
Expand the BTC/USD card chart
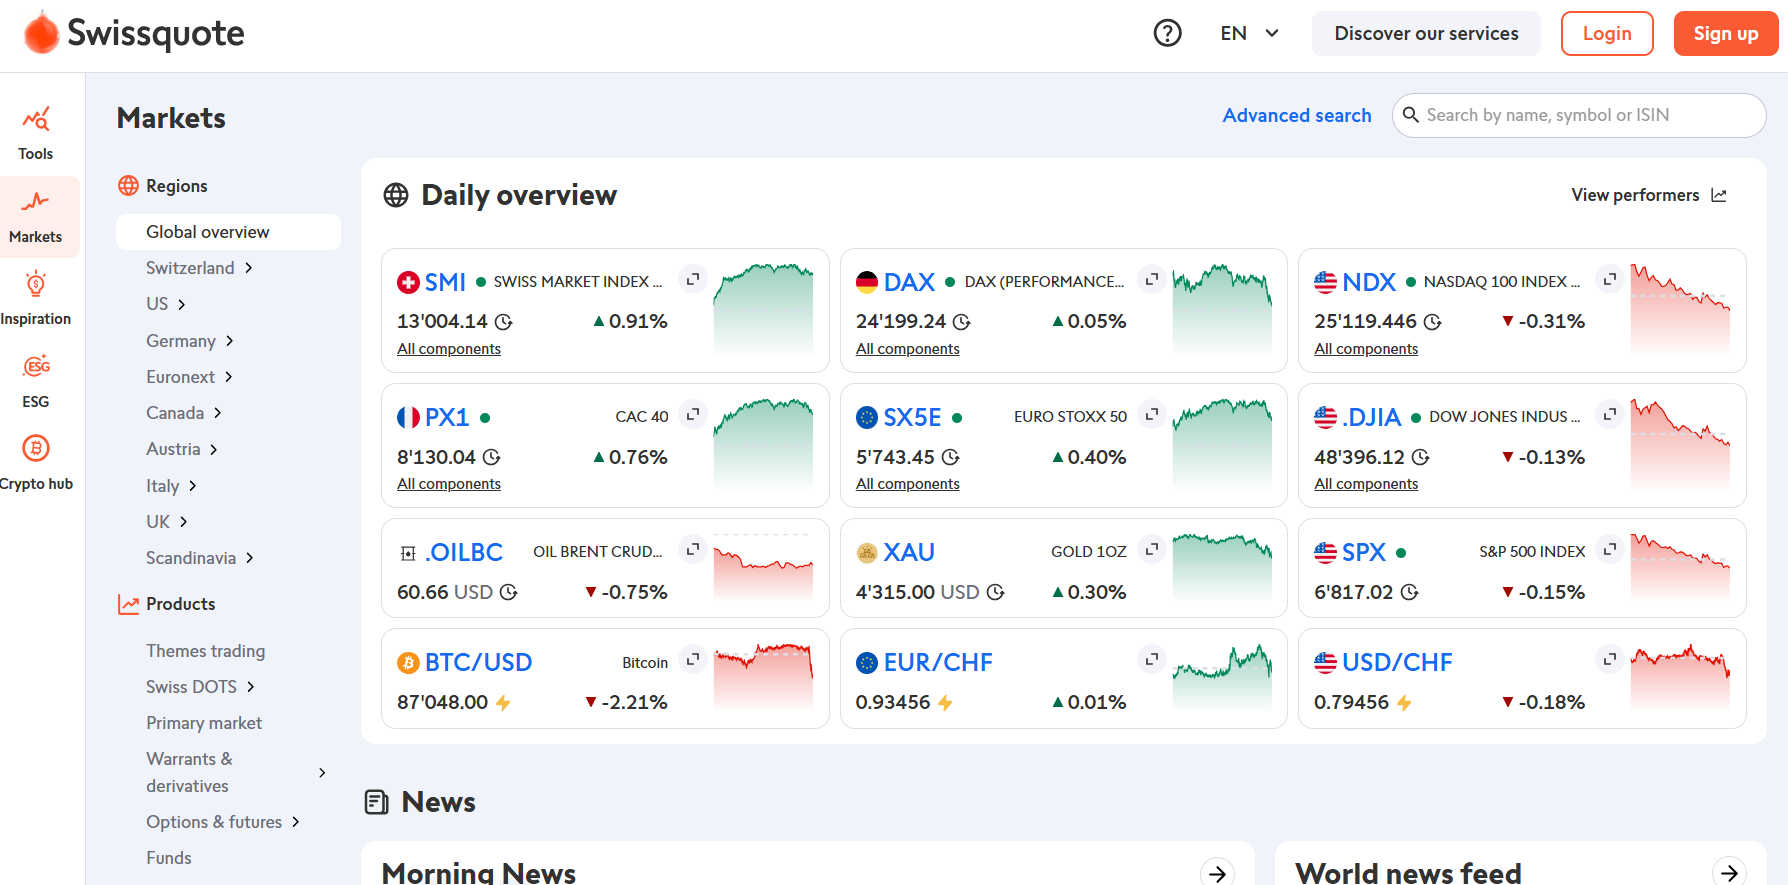pyautogui.click(x=693, y=659)
